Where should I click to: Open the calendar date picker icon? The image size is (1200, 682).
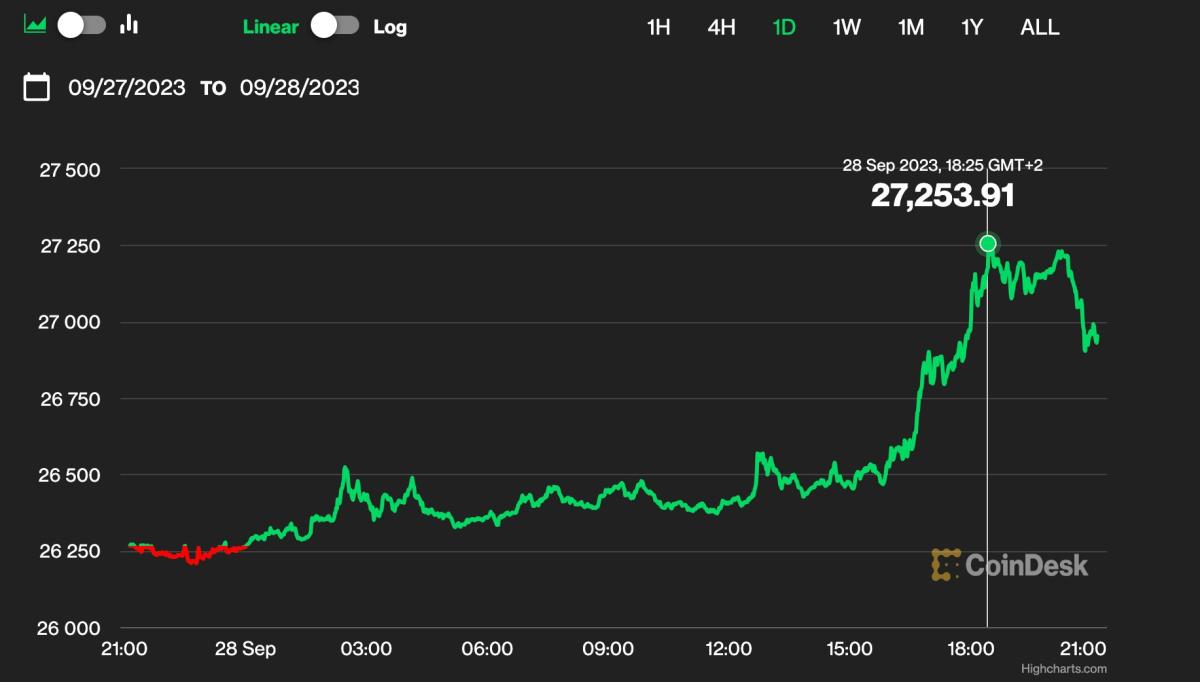tap(37, 87)
